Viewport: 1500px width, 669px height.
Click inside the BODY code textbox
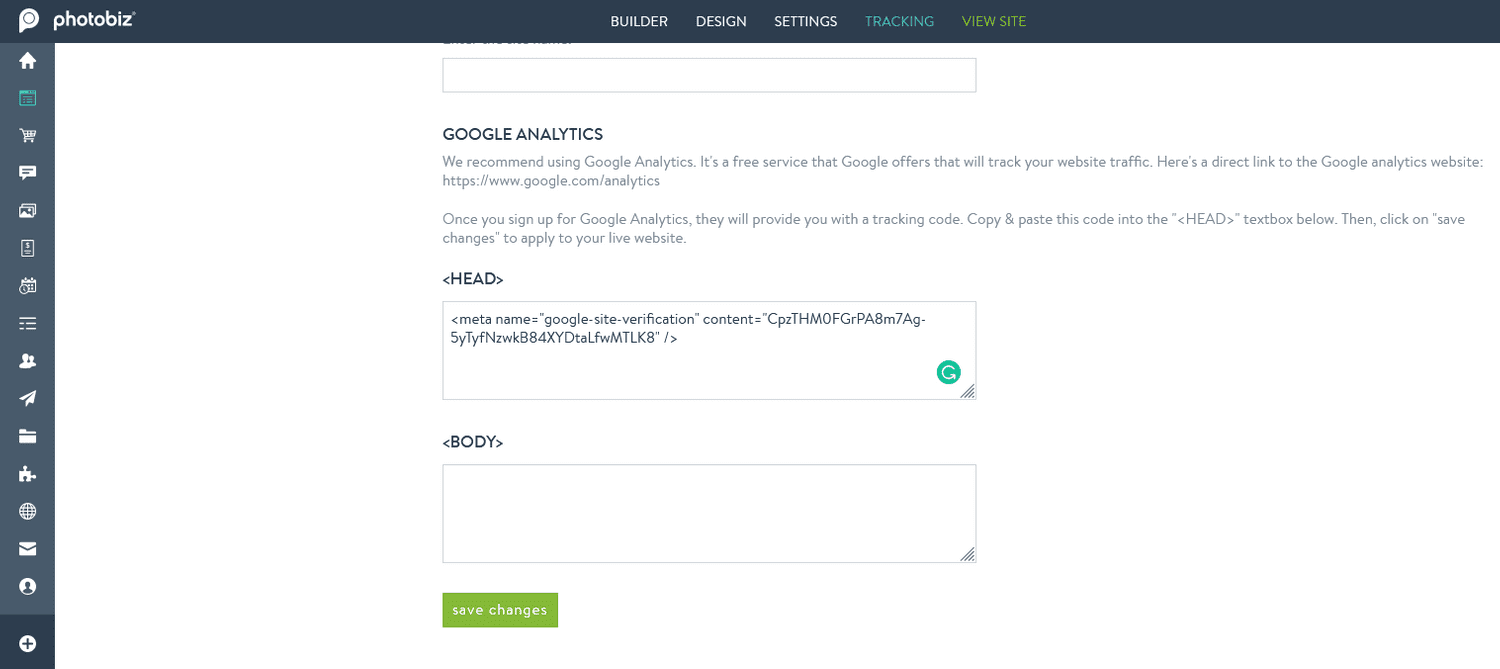[x=709, y=512]
